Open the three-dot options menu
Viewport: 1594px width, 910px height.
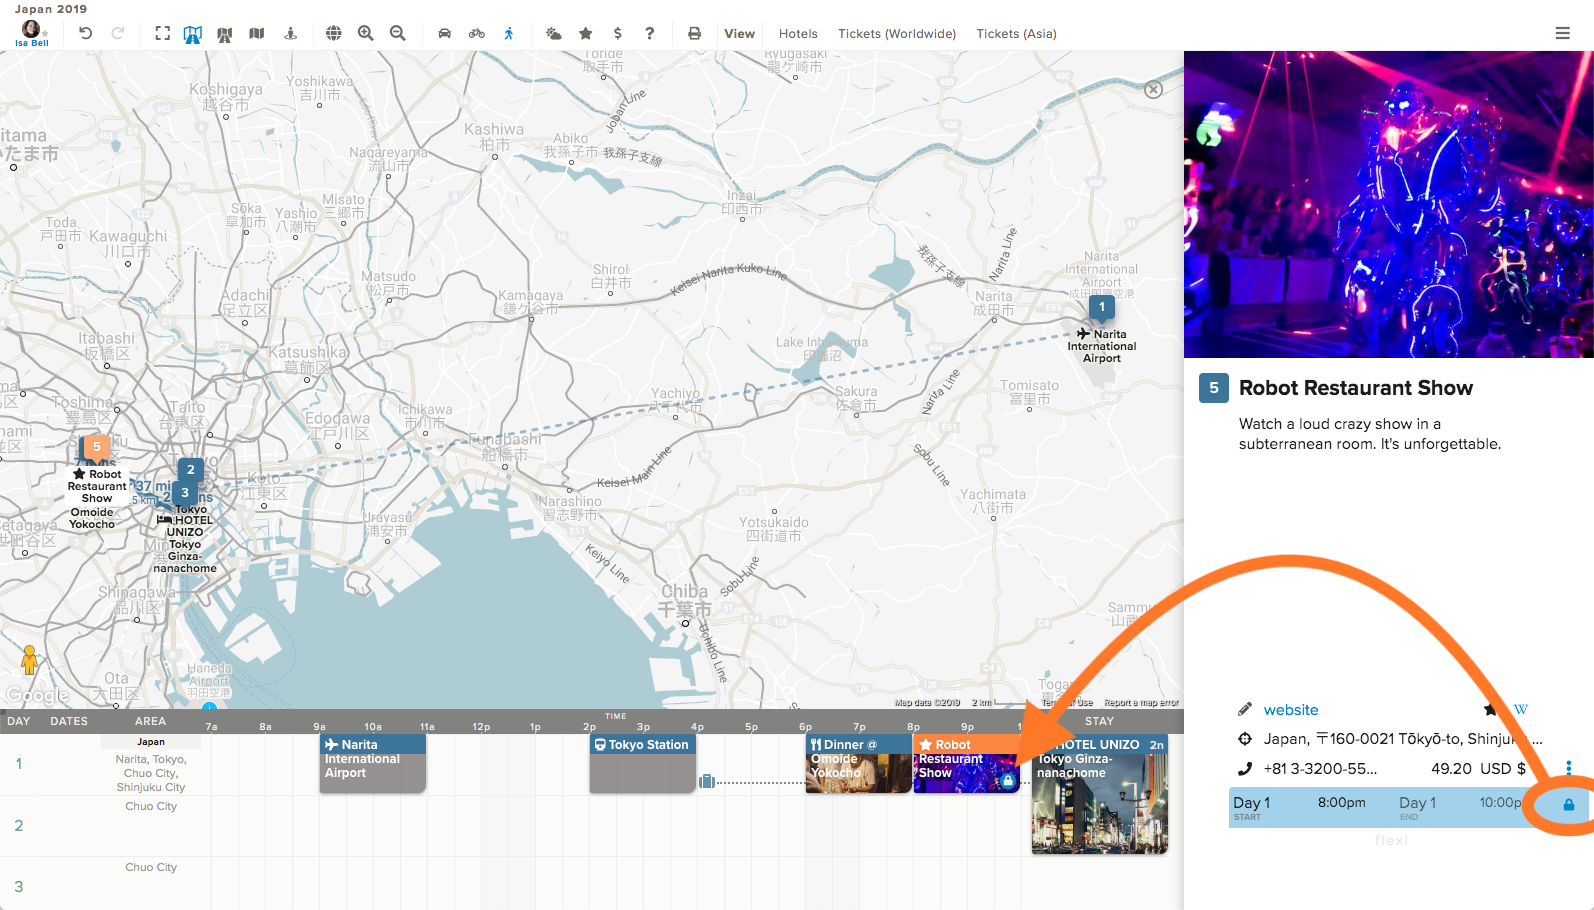coord(1569,768)
